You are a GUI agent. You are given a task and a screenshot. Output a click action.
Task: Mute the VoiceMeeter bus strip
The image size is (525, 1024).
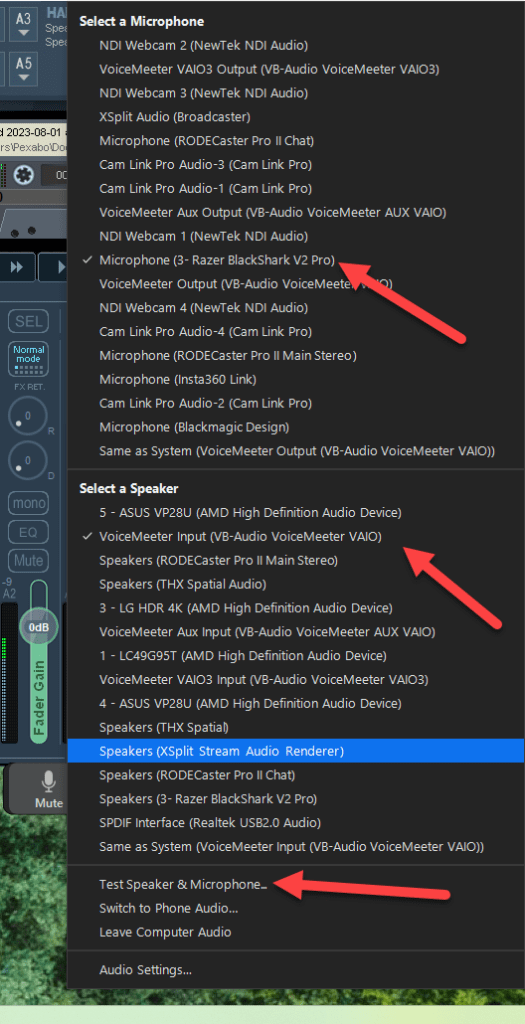click(28, 561)
